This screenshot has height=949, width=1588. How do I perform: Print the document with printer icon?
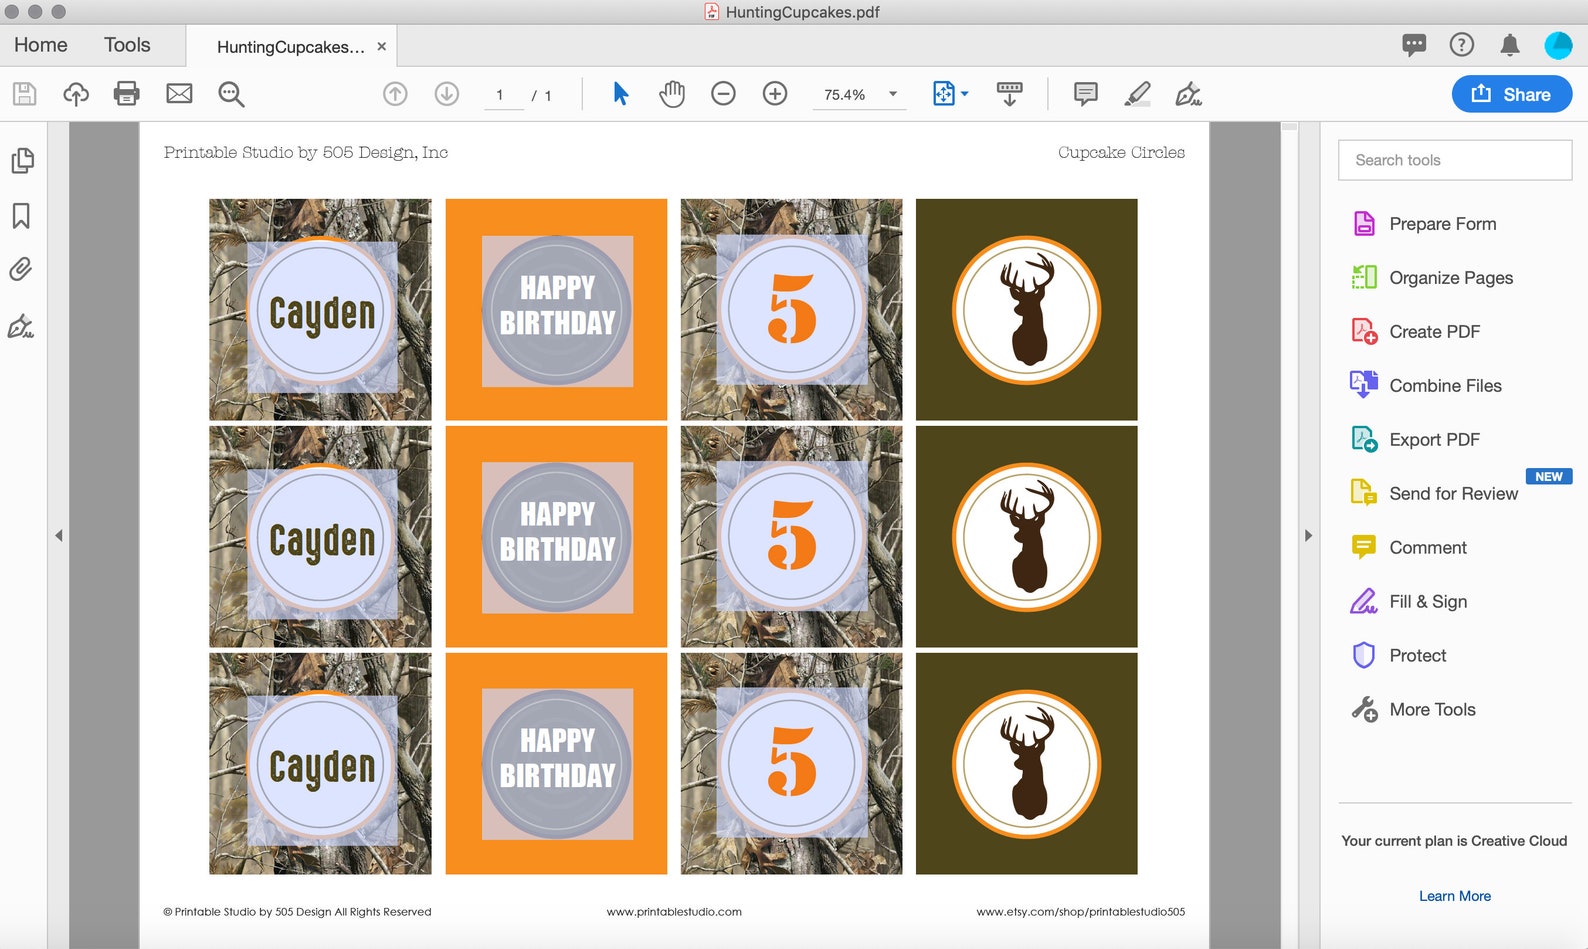click(127, 94)
